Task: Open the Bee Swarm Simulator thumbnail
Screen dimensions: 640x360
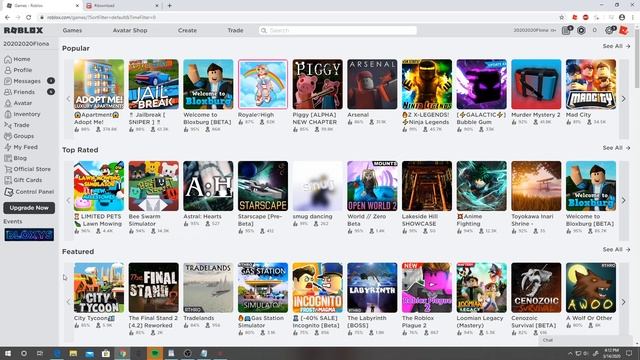Action: 153,186
